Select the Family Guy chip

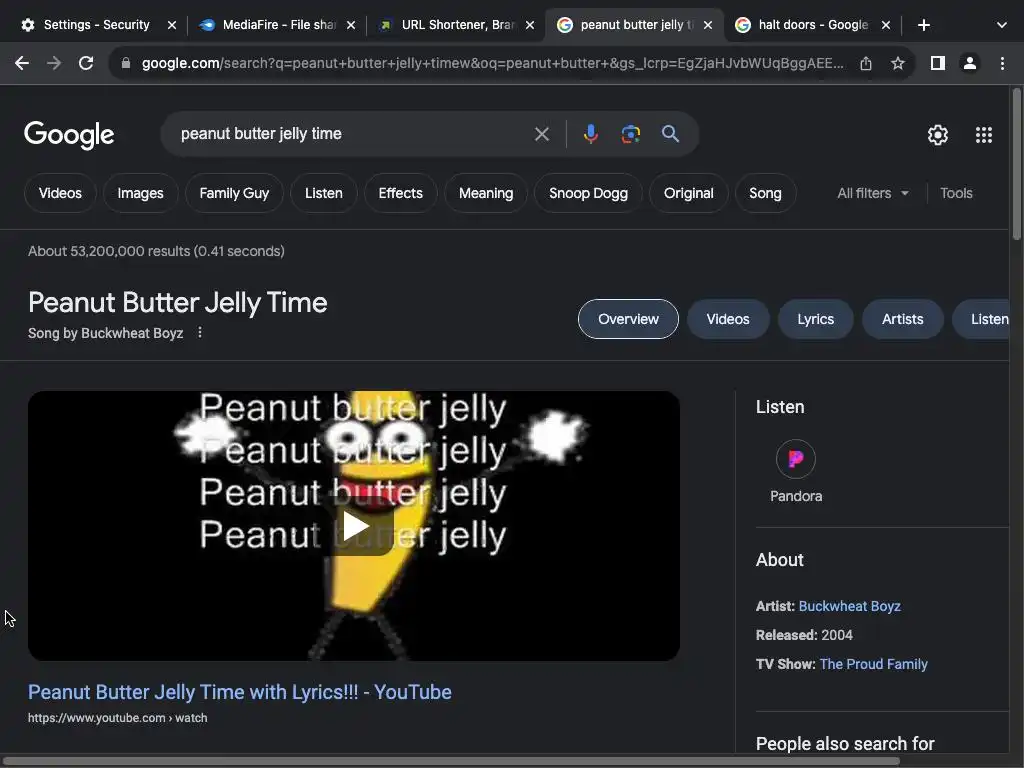[x=234, y=193]
